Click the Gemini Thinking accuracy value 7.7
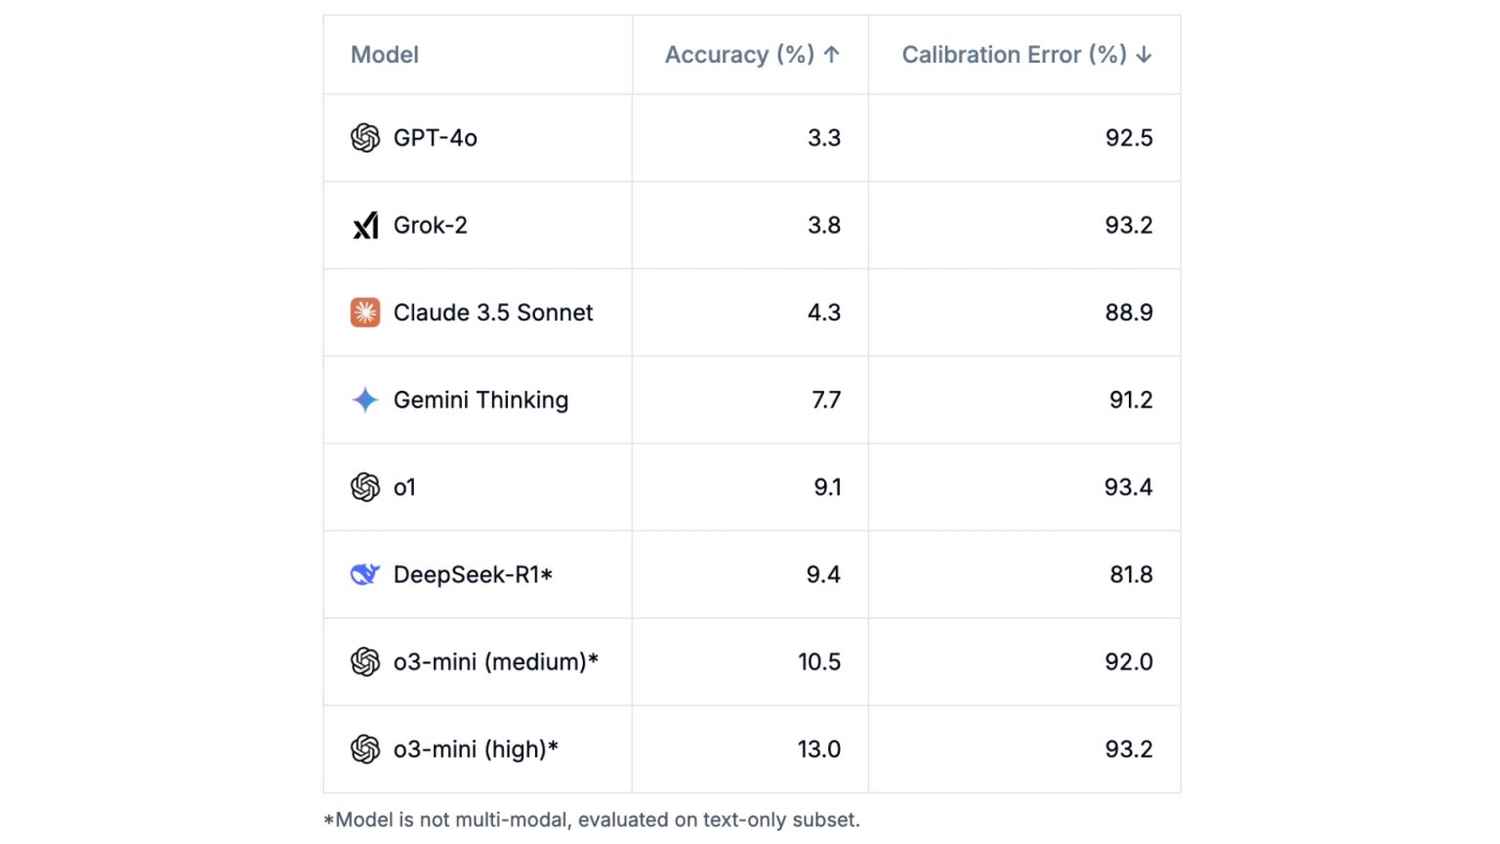1500x844 pixels. tap(826, 400)
